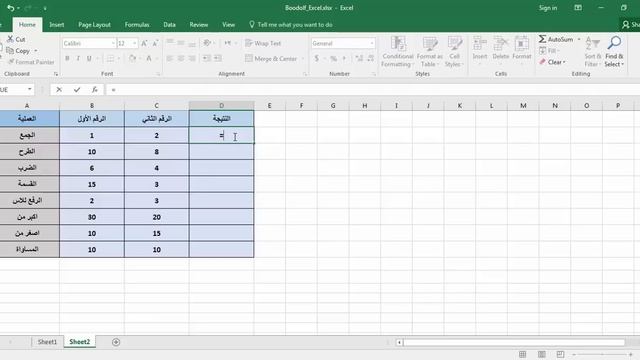Click the Copy command in the Clipboard group
Viewport: 640px width, 360px height.
(18, 51)
